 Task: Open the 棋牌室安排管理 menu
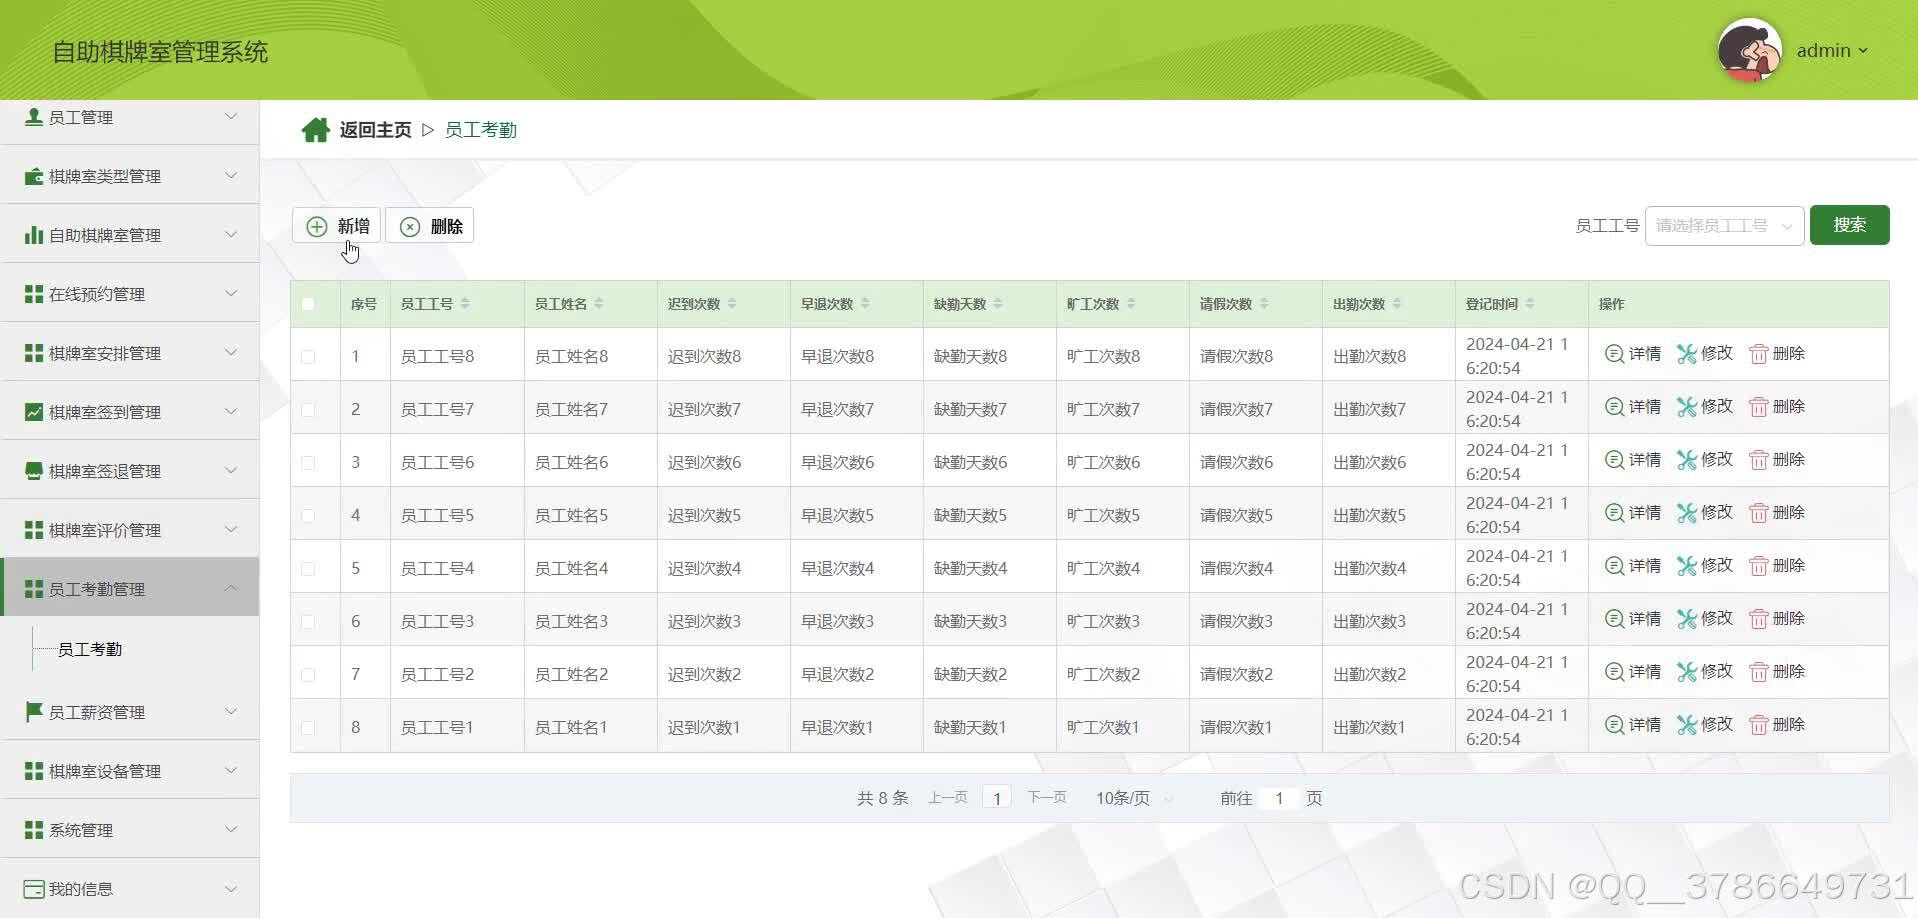point(130,353)
